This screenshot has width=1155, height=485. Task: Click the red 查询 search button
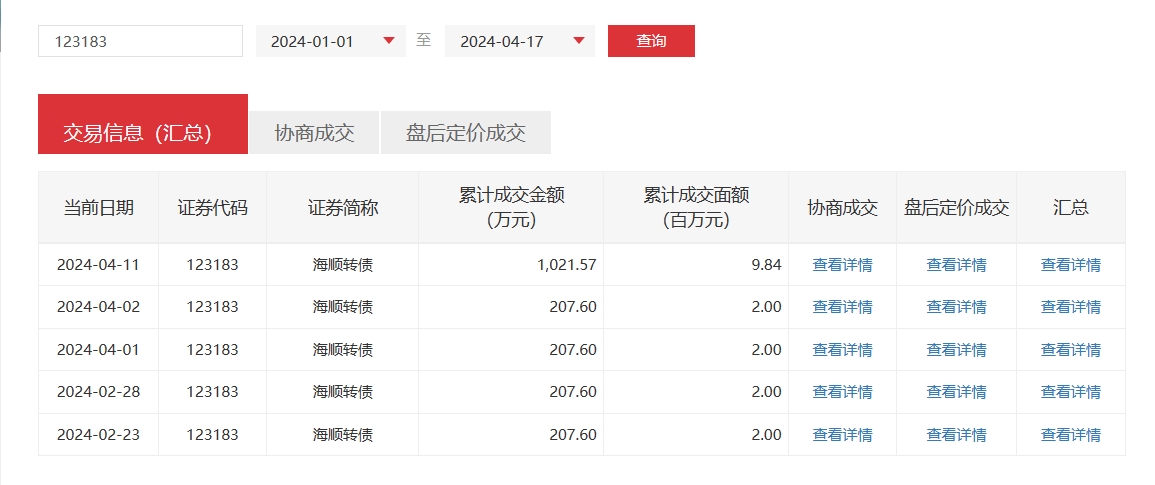(x=651, y=41)
